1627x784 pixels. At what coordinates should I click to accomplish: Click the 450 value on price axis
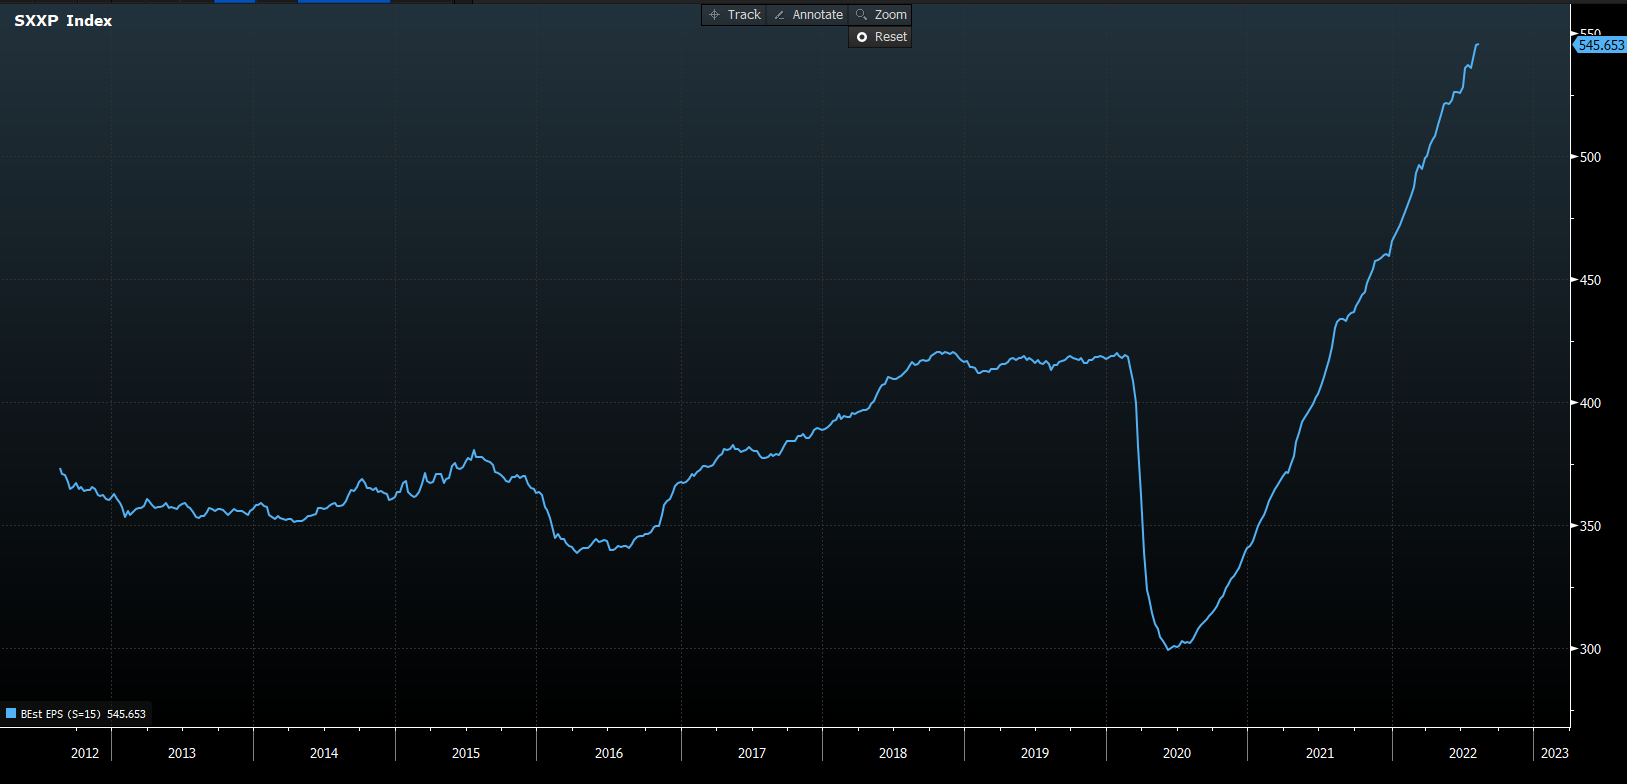coord(1590,280)
